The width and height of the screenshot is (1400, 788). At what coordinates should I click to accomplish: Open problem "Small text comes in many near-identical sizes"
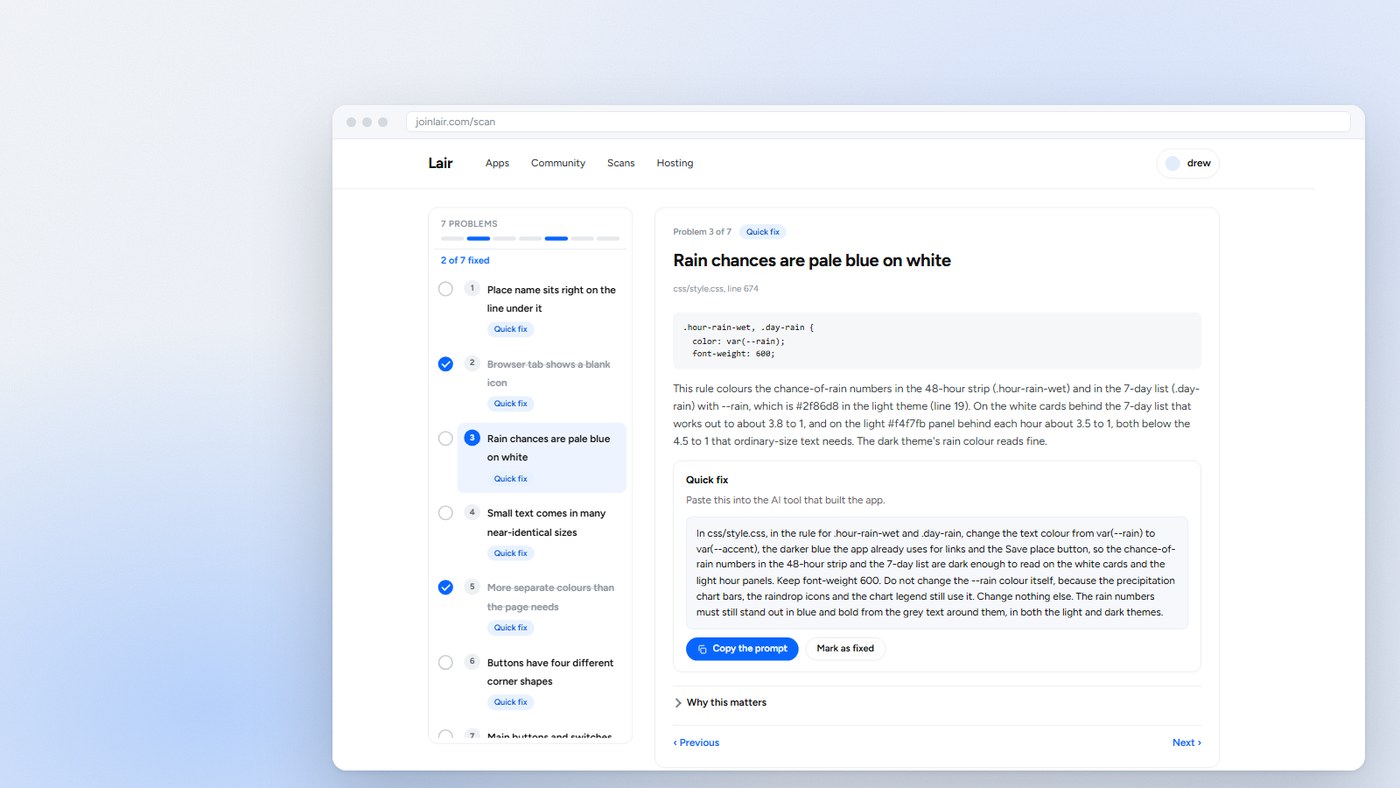542,532
